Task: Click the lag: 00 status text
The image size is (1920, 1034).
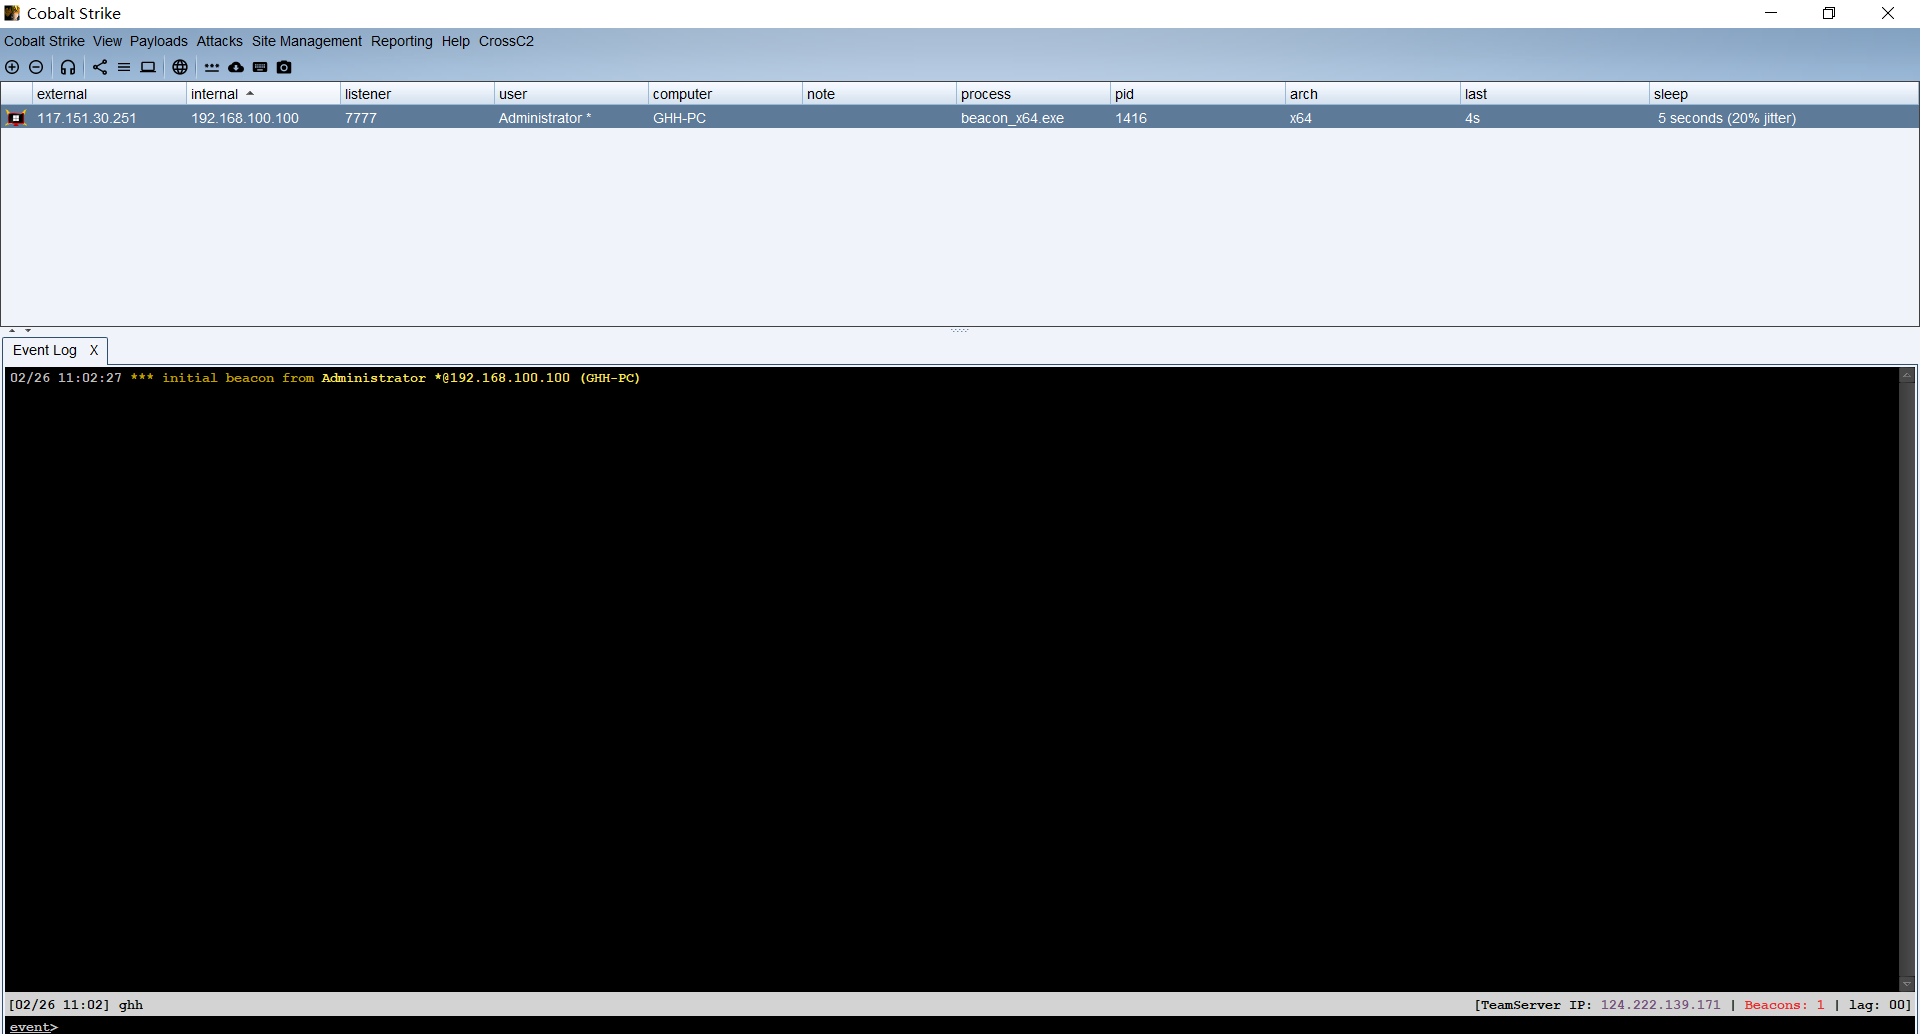Action: [1880, 1005]
